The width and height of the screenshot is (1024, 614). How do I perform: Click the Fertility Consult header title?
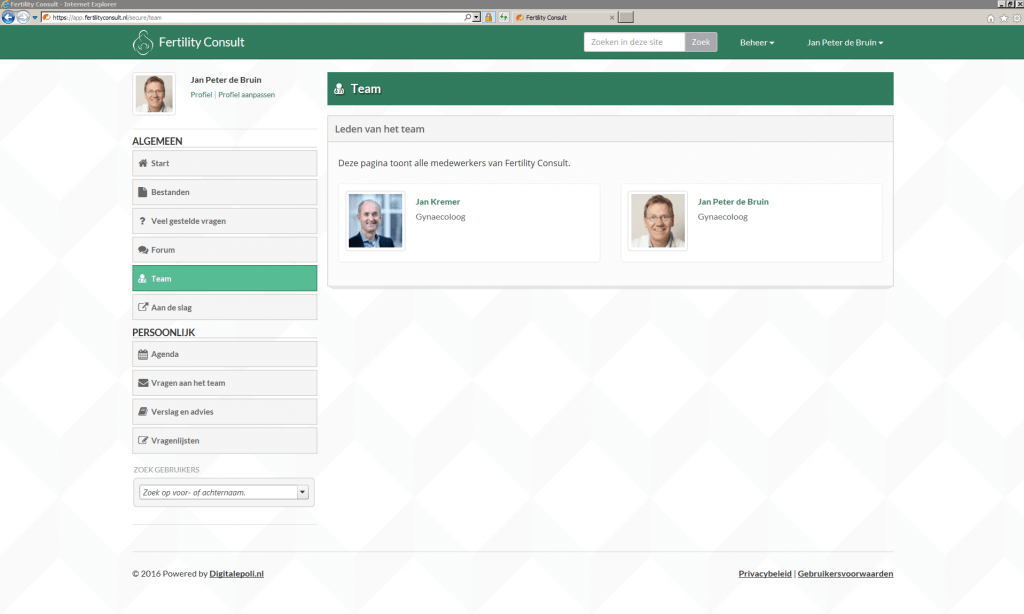tap(201, 42)
